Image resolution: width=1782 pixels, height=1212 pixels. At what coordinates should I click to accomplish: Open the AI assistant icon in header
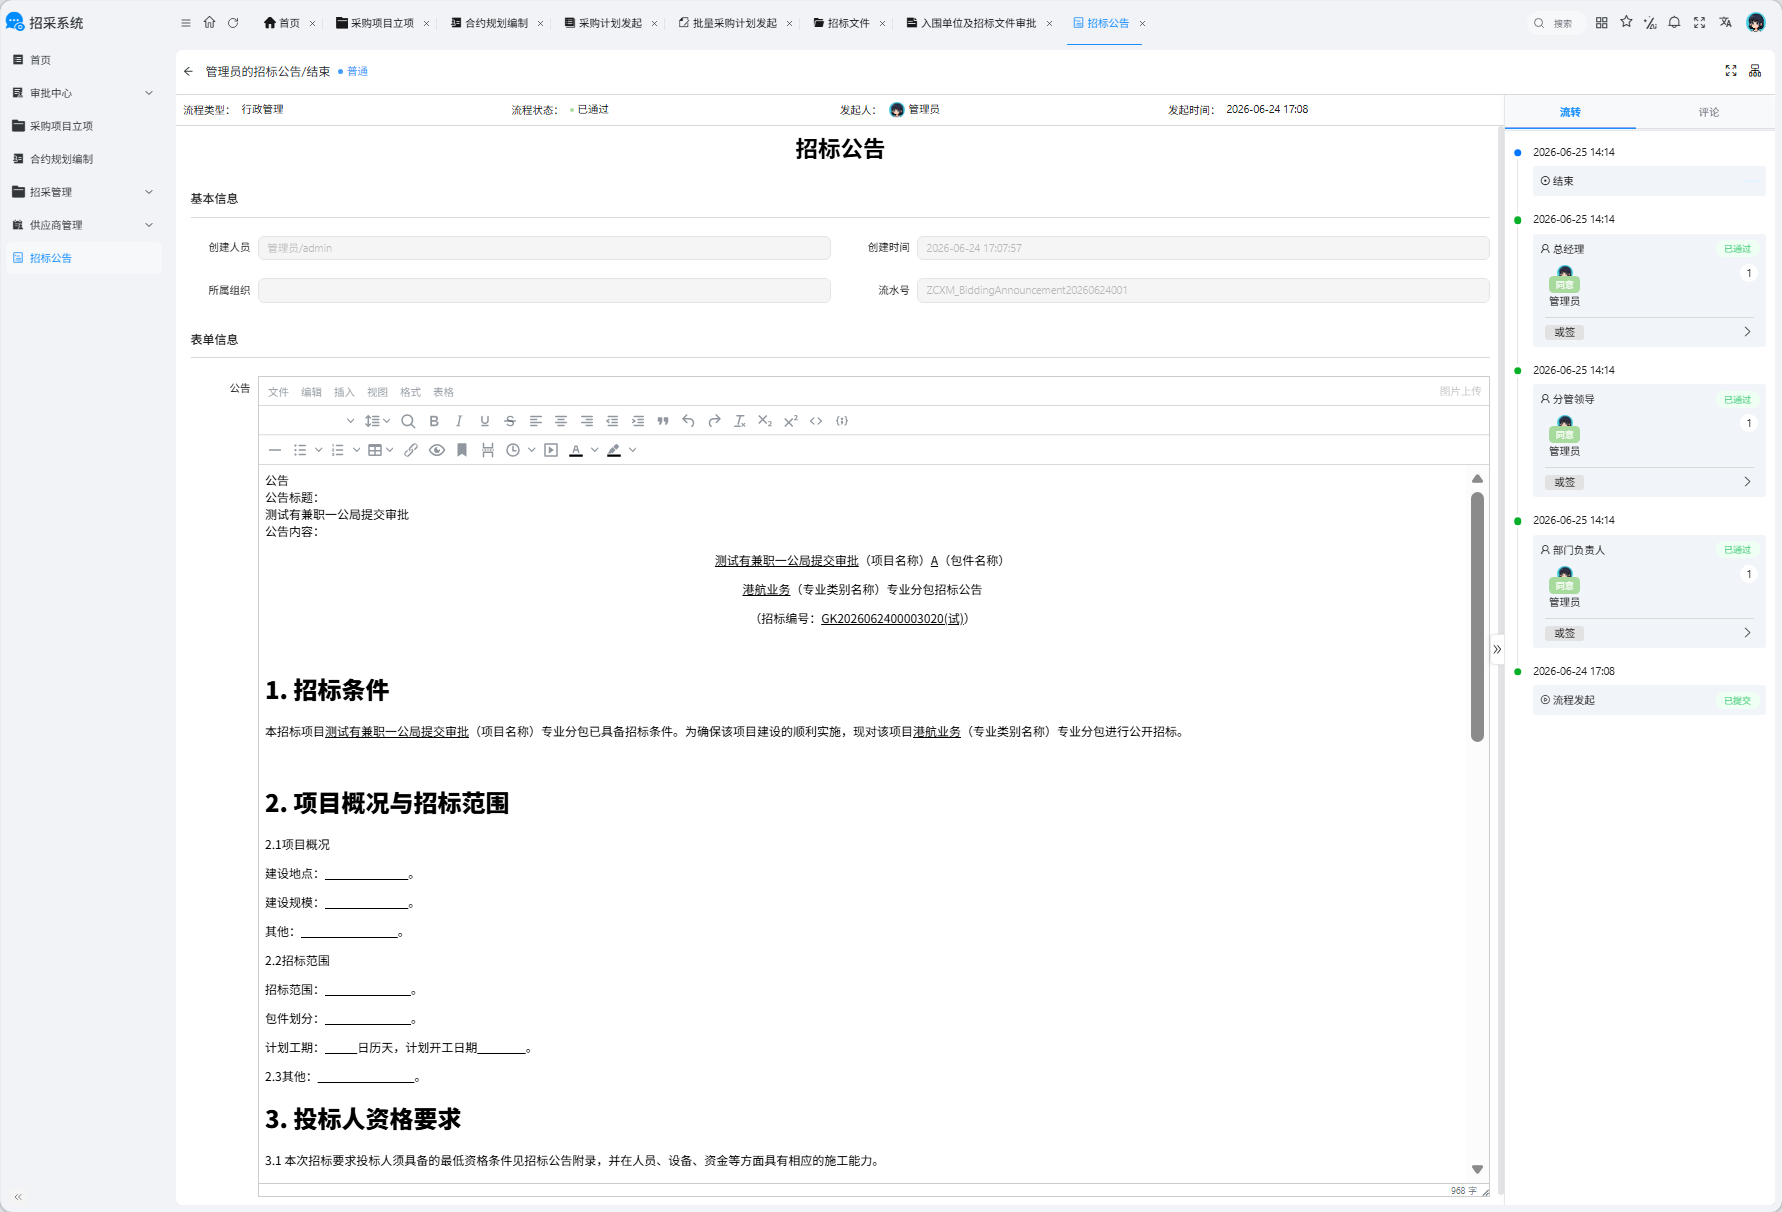click(x=1650, y=22)
